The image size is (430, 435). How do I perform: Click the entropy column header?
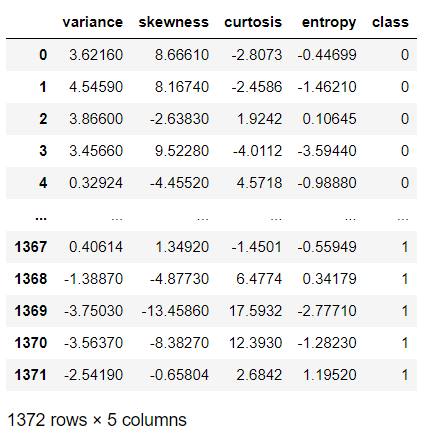click(329, 23)
